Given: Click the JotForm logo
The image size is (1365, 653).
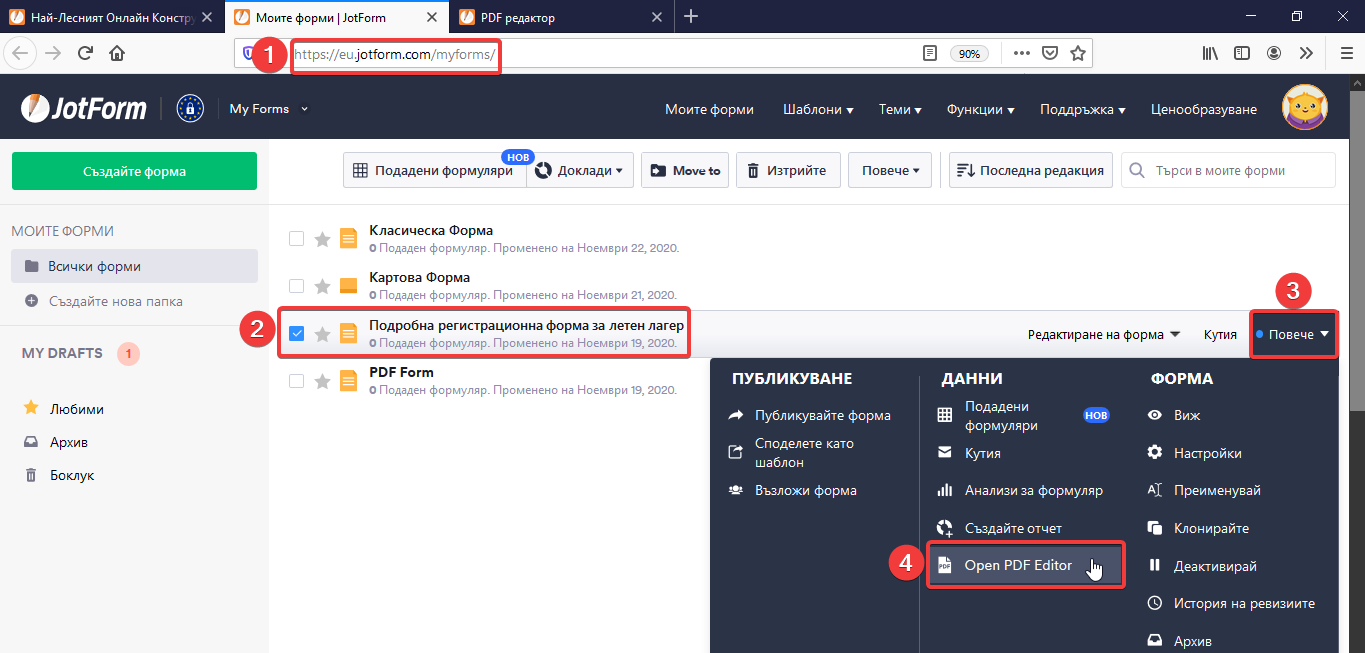Looking at the screenshot, I should tap(84, 109).
